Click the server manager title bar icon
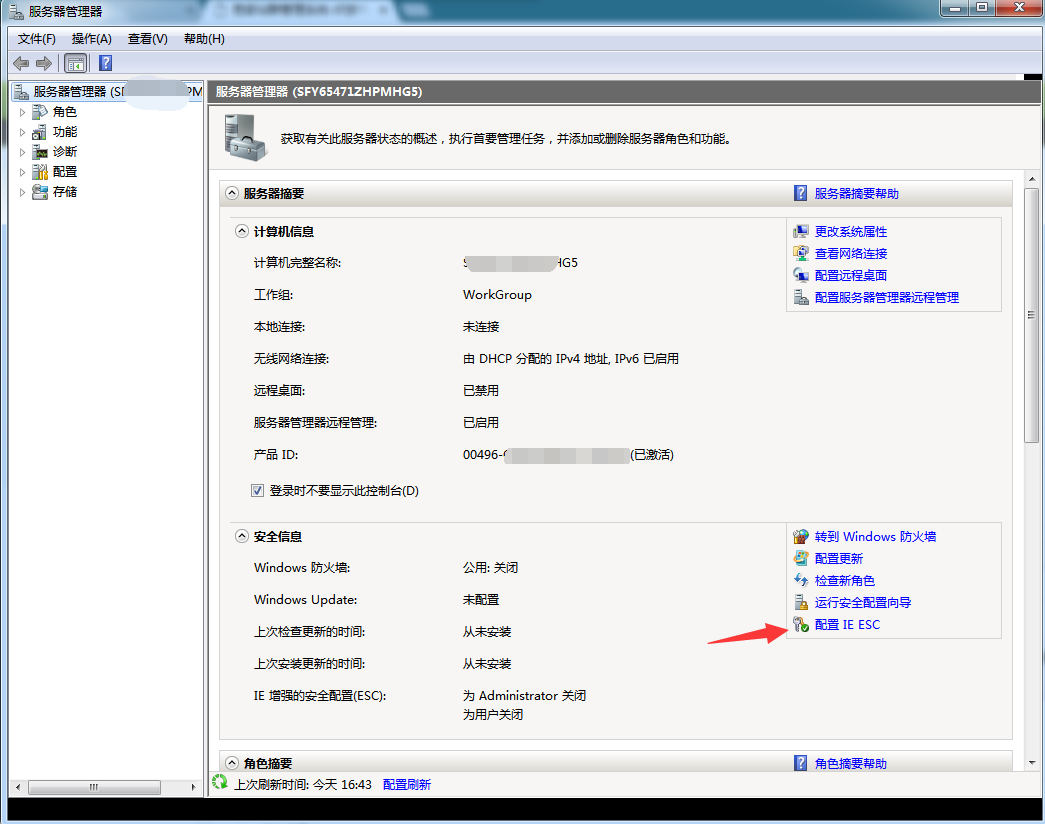 click(x=16, y=12)
